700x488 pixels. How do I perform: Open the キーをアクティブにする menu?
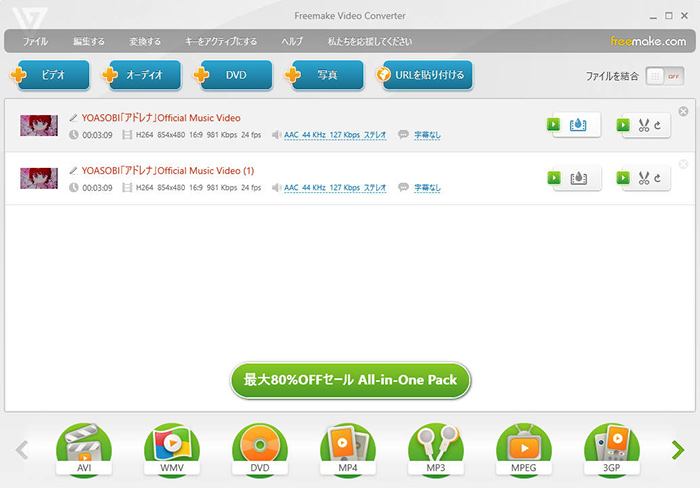click(221, 42)
